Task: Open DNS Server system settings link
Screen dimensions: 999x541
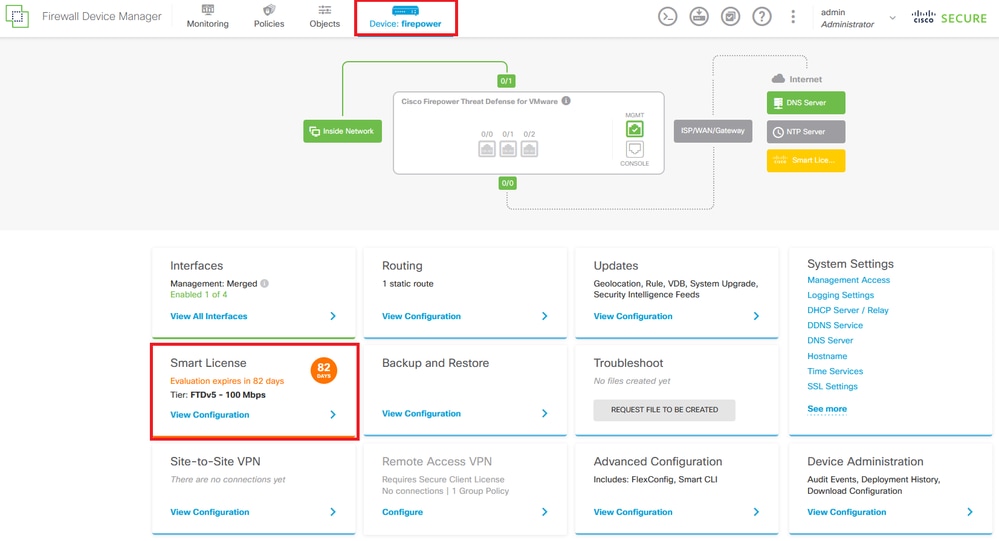Action: [x=830, y=340]
